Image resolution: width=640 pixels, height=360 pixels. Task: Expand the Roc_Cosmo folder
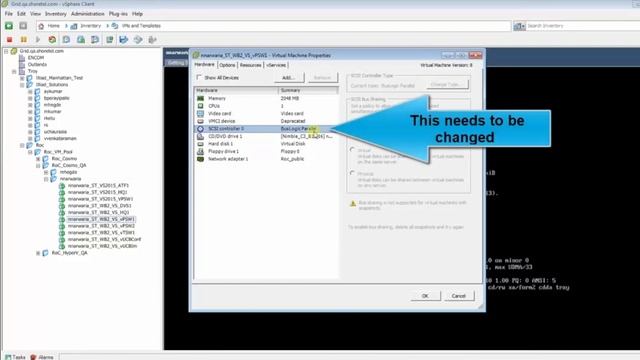coord(38,158)
